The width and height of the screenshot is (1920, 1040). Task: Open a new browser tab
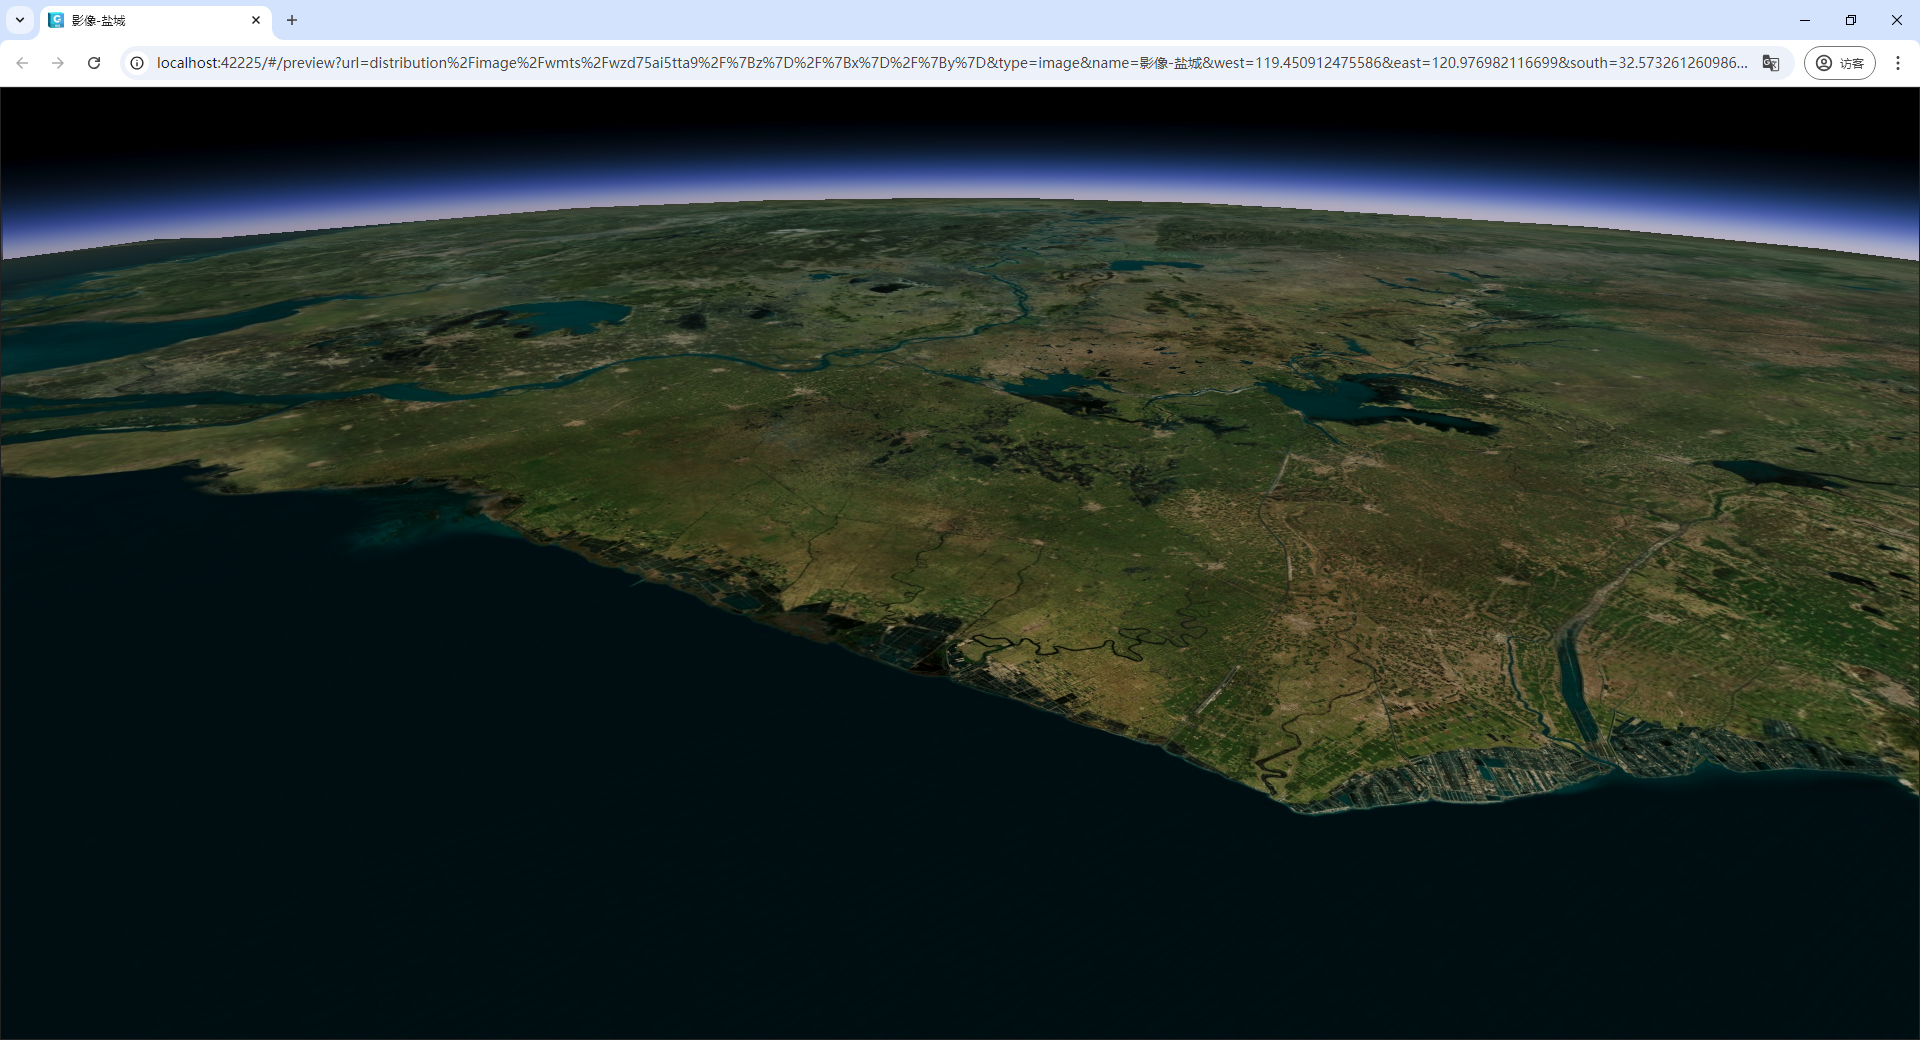(x=292, y=20)
